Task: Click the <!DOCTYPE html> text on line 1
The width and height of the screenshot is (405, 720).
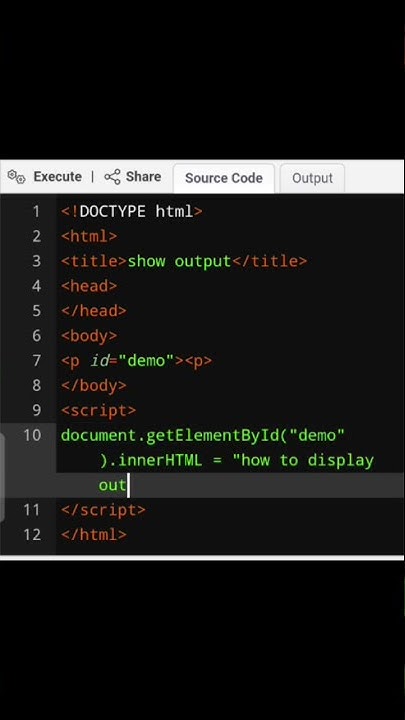Action: (x=131, y=212)
